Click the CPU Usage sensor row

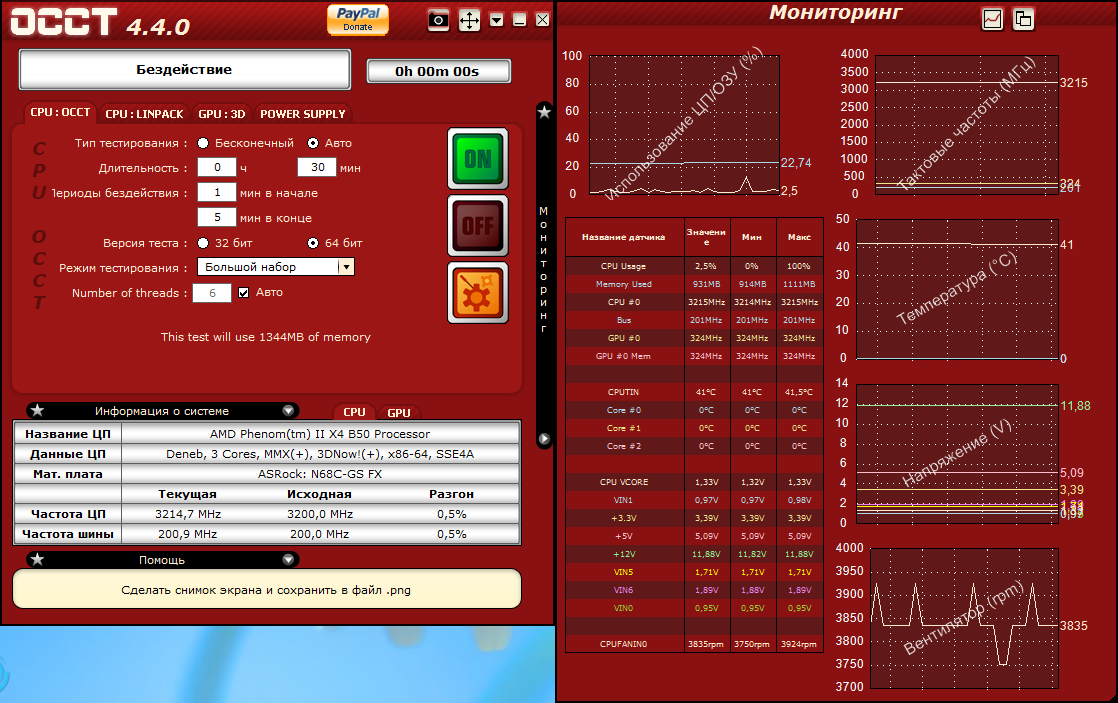693,266
